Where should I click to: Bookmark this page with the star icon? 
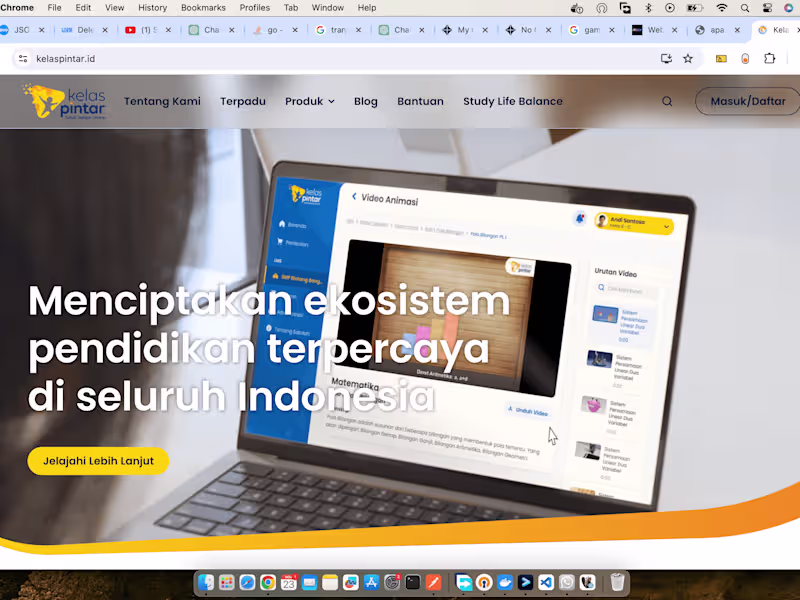(x=688, y=59)
